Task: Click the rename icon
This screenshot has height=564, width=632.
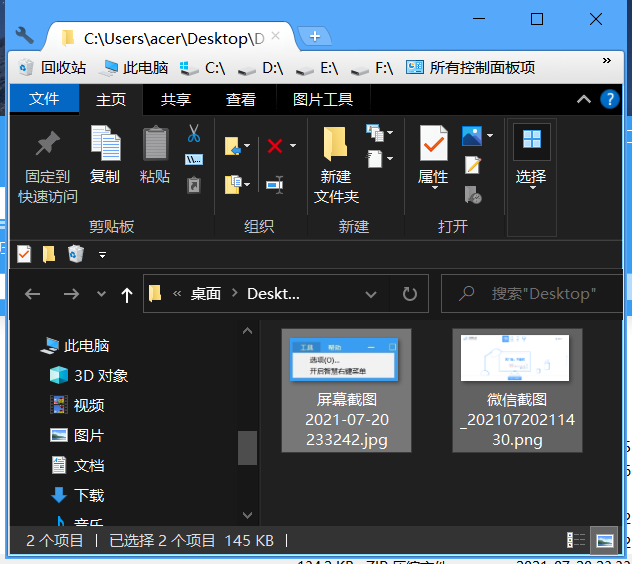Action: click(x=275, y=185)
